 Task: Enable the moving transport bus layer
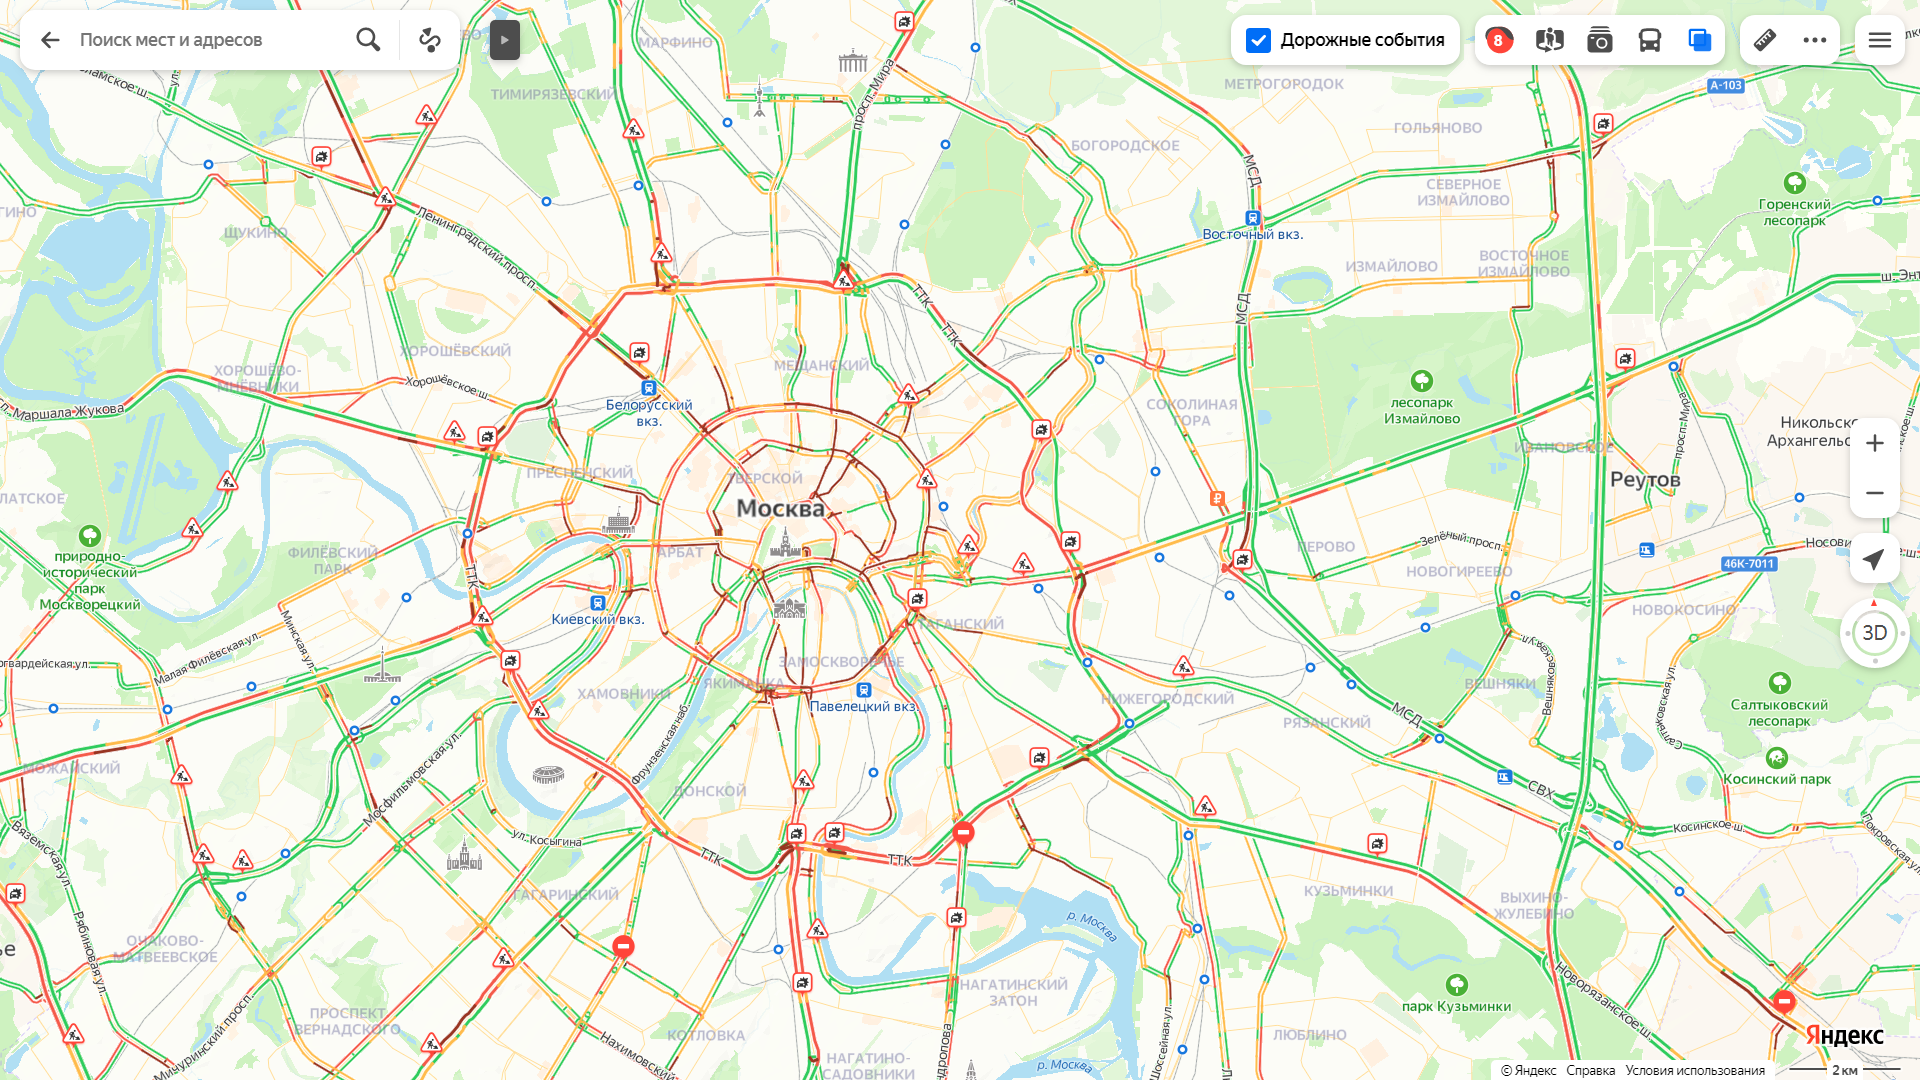pyautogui.click(x=1649, y=40)
